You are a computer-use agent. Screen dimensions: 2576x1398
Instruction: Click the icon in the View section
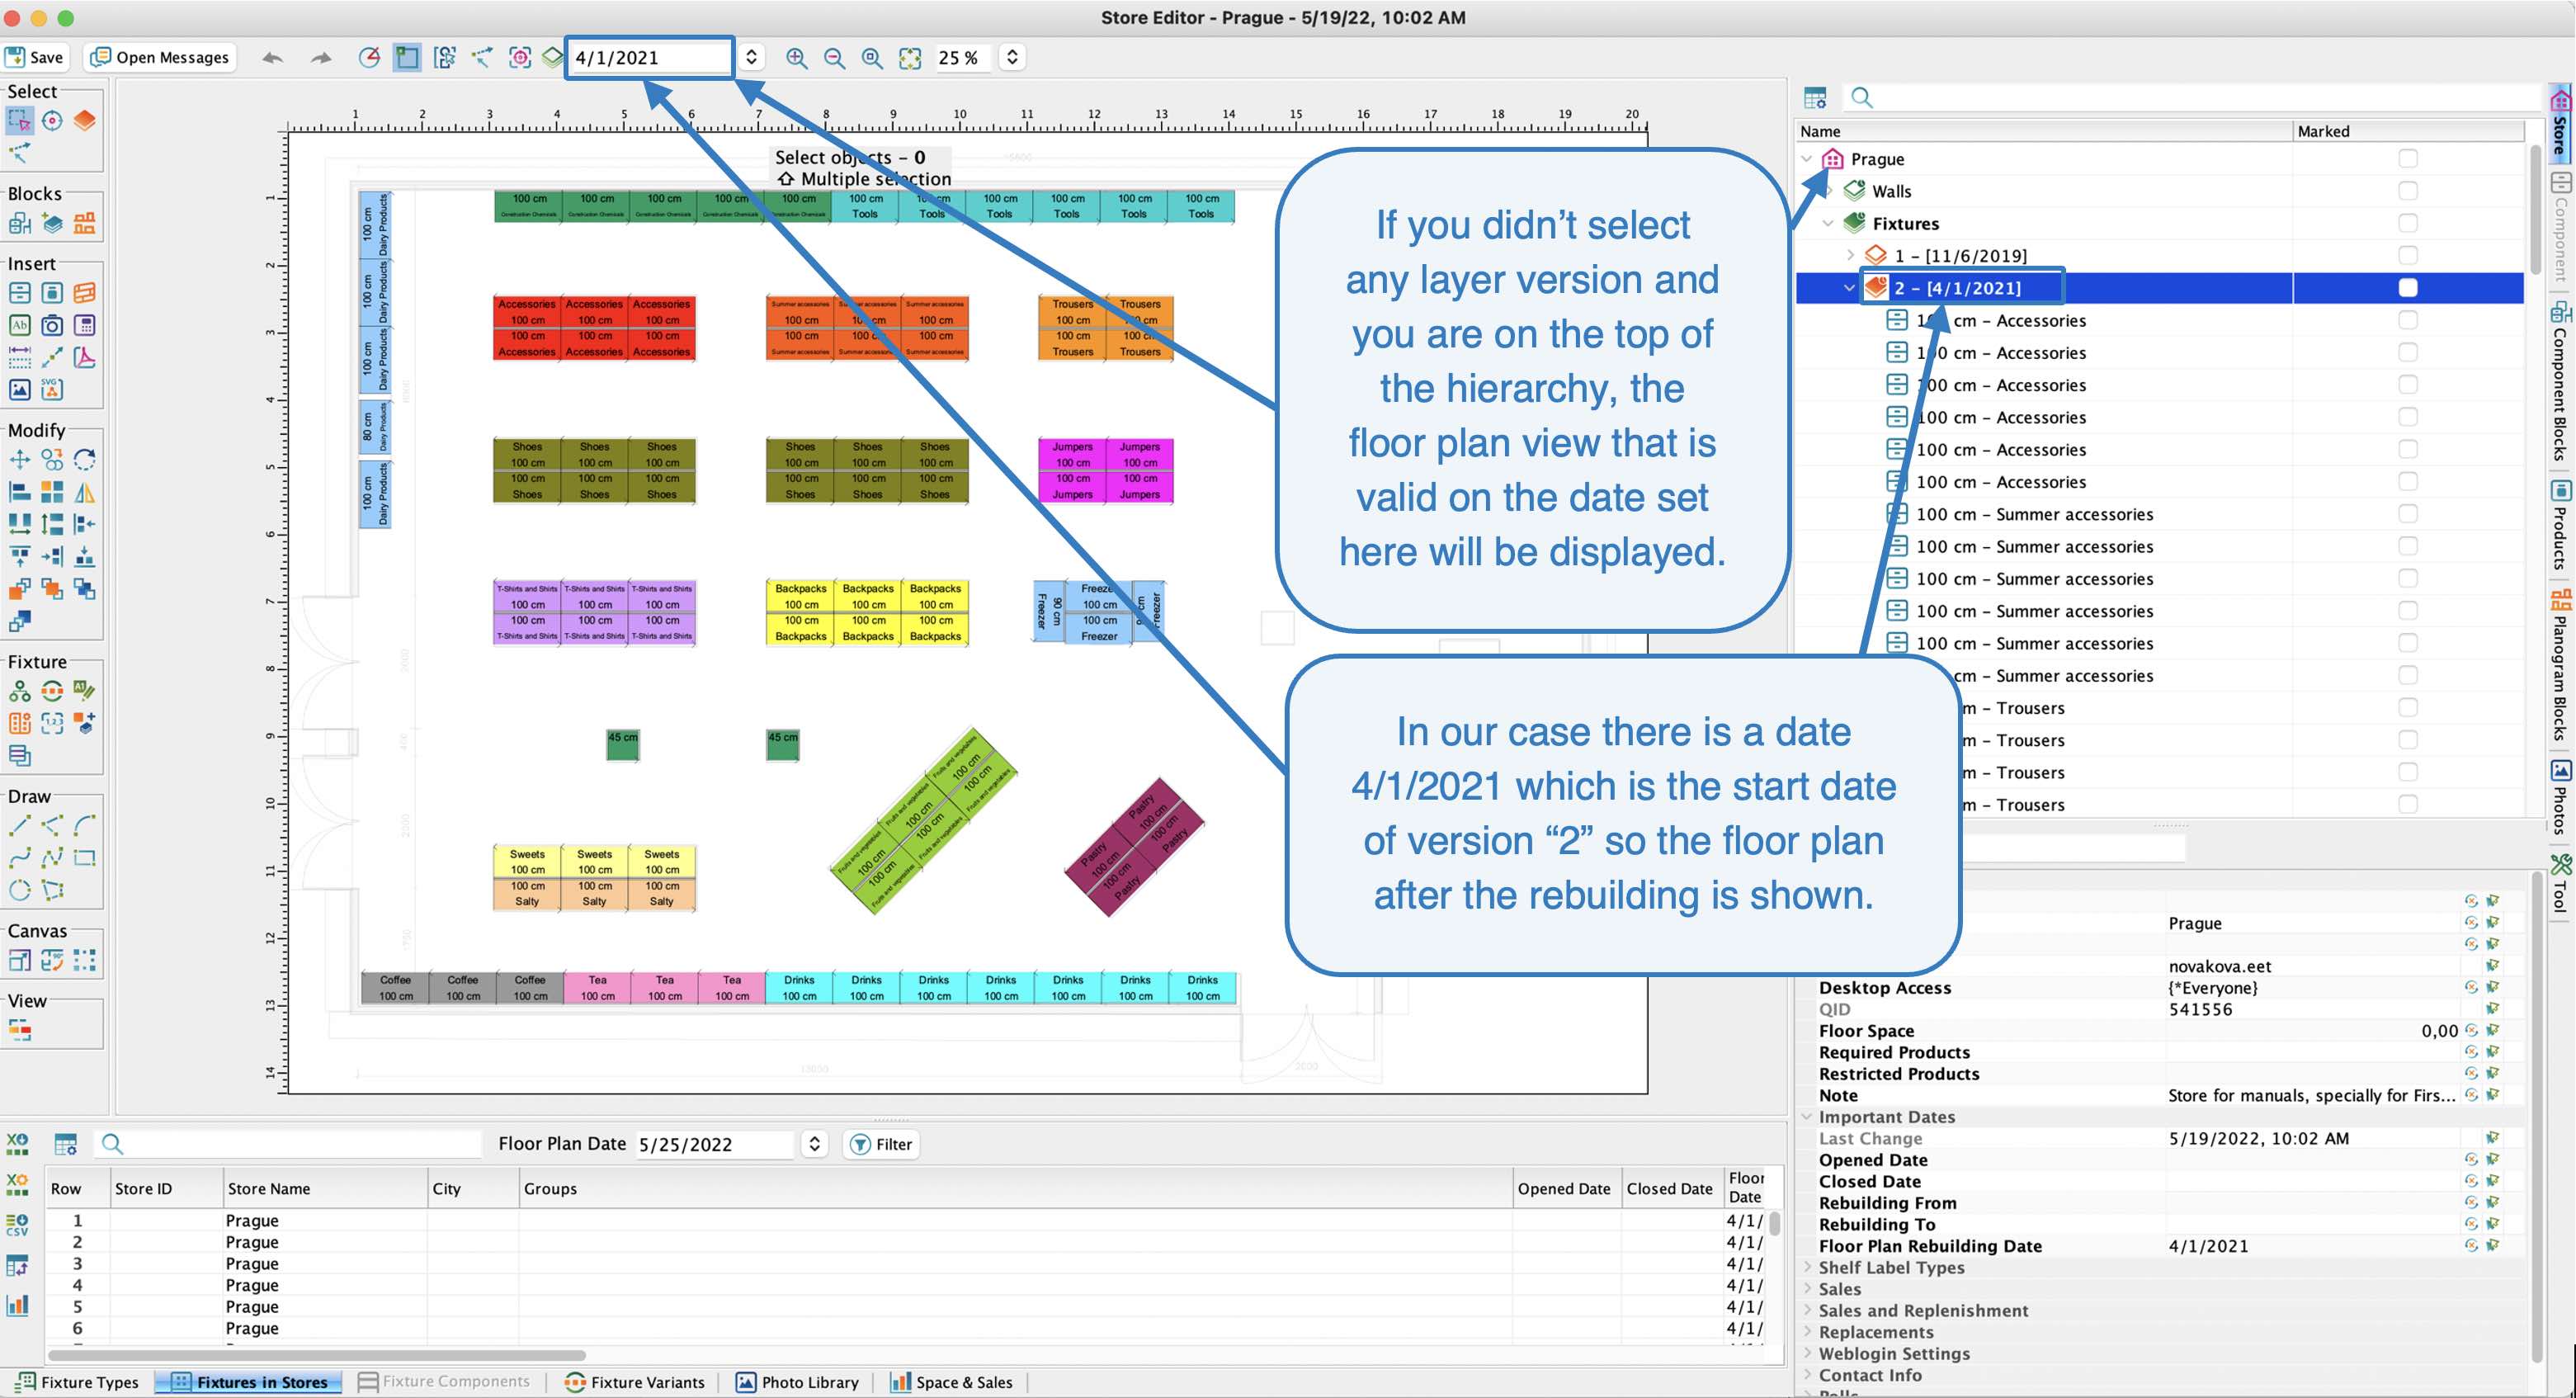pyautogui.click(x=19, y=1029)
